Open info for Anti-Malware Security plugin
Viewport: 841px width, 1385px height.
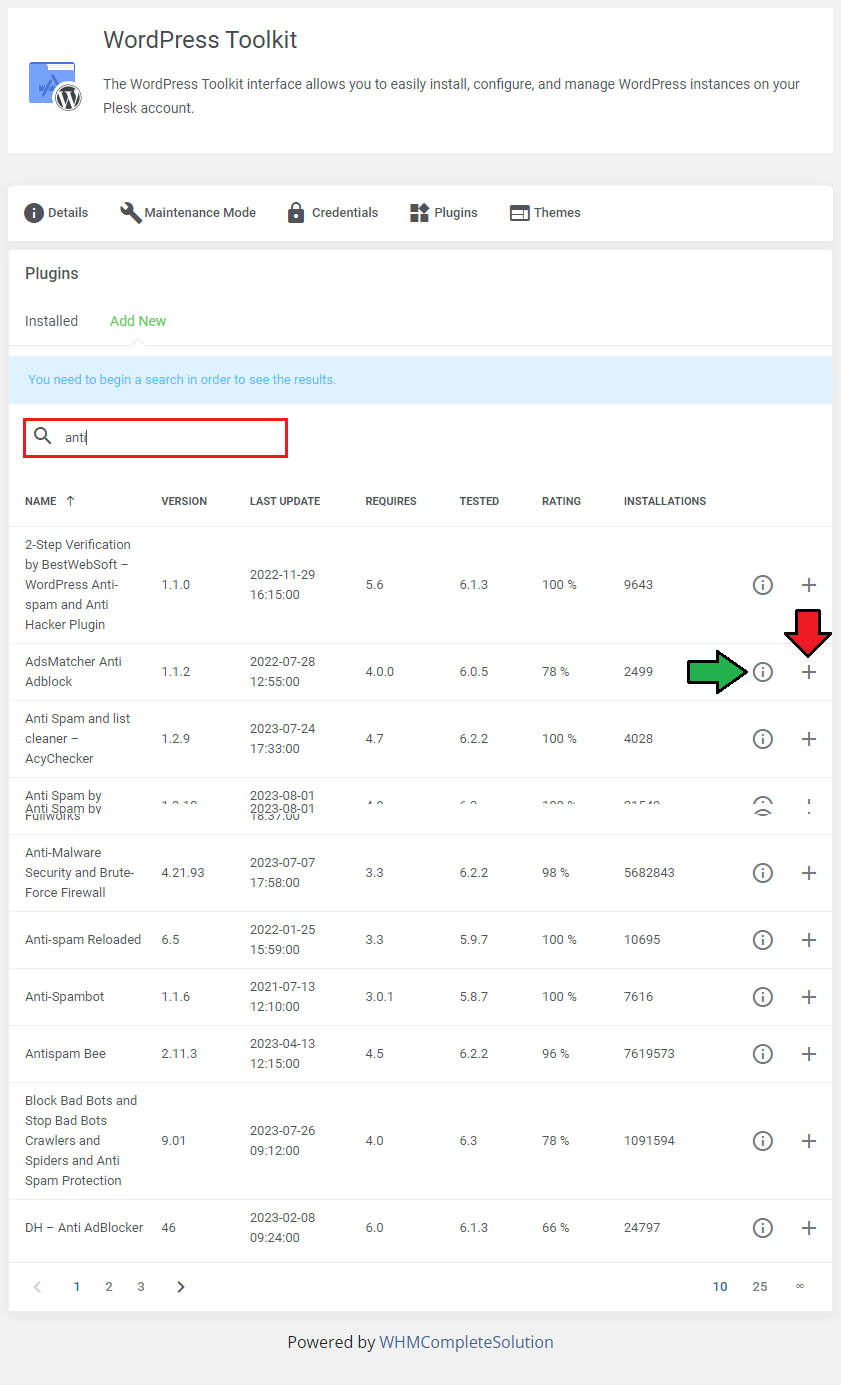[763, 873]
